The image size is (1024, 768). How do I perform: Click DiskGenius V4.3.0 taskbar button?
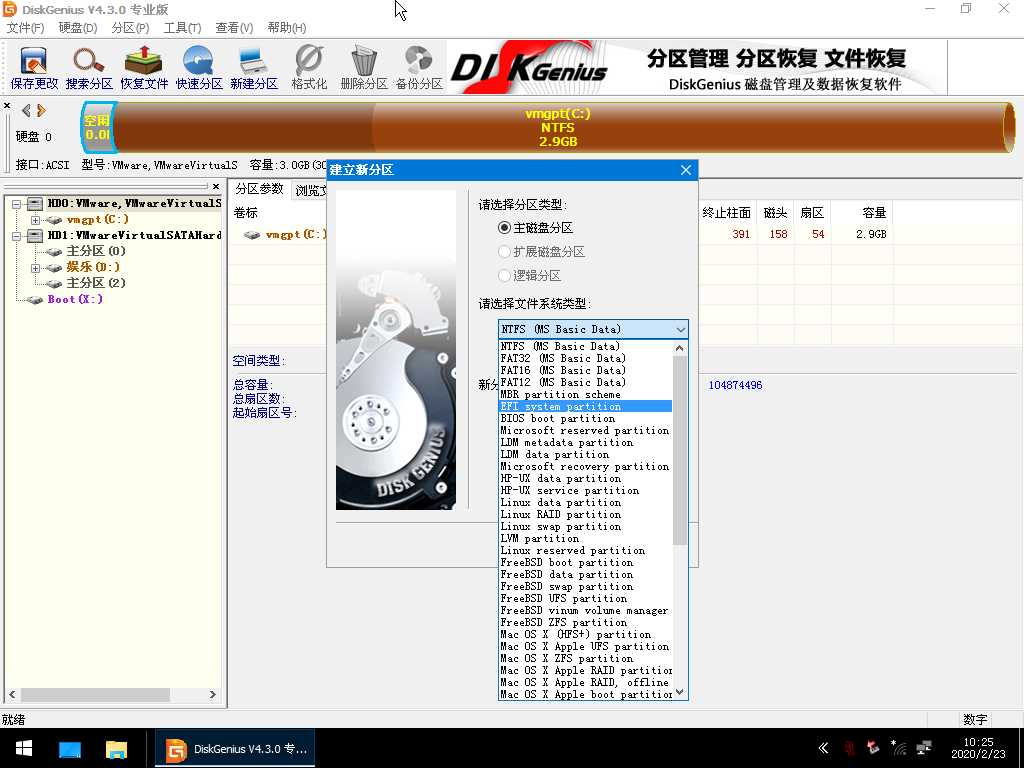point(235,748)
